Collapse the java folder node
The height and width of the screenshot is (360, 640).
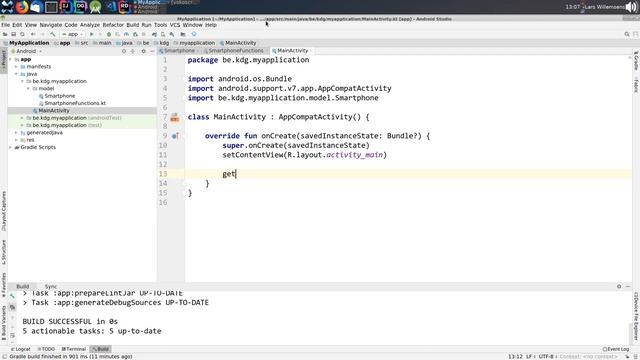tap(16, 74)
